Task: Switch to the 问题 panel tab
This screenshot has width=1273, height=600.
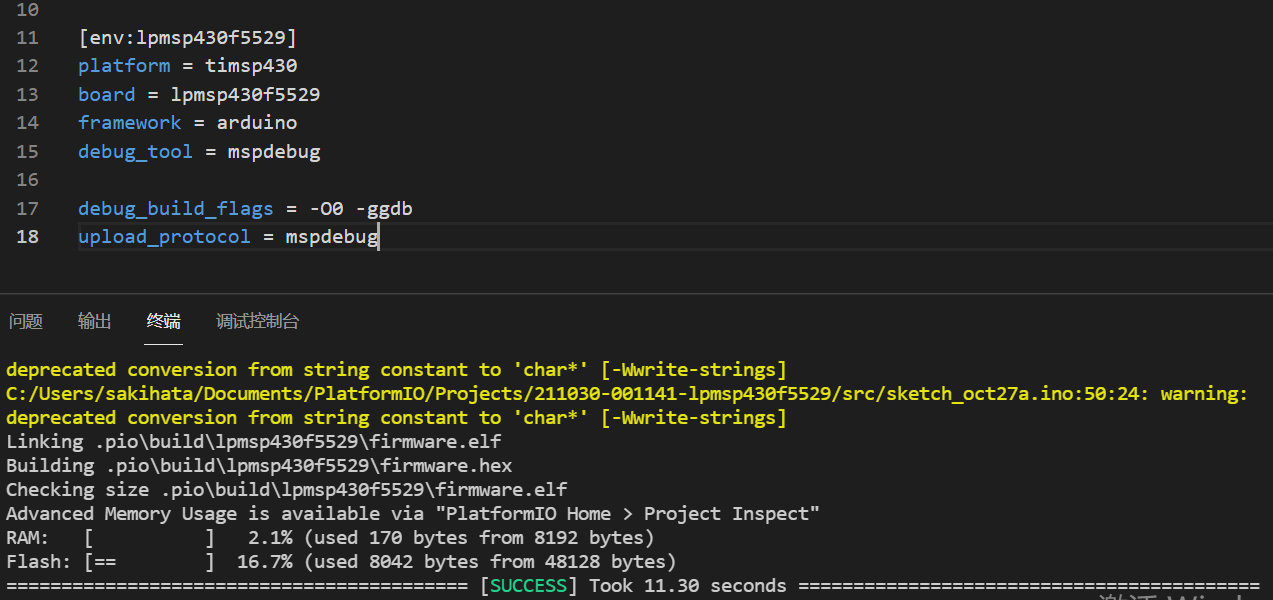Action: (x=26, y=322)
